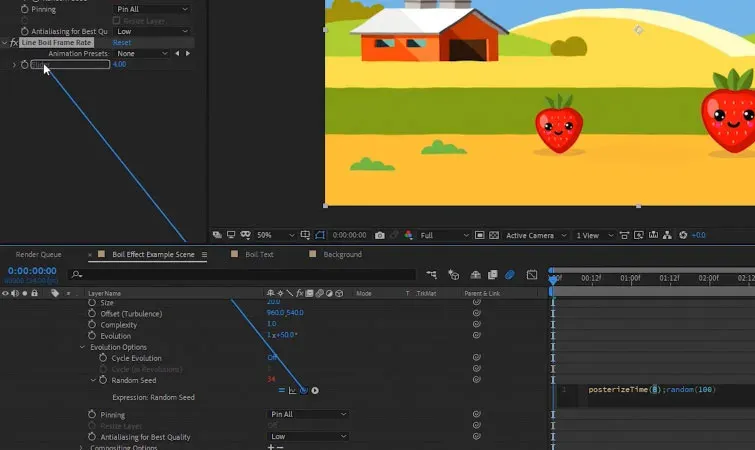Open the expression language menu arrow
The width and height of the screenshot is (755, 450).
pyautogui.click(x=315, y=390)
